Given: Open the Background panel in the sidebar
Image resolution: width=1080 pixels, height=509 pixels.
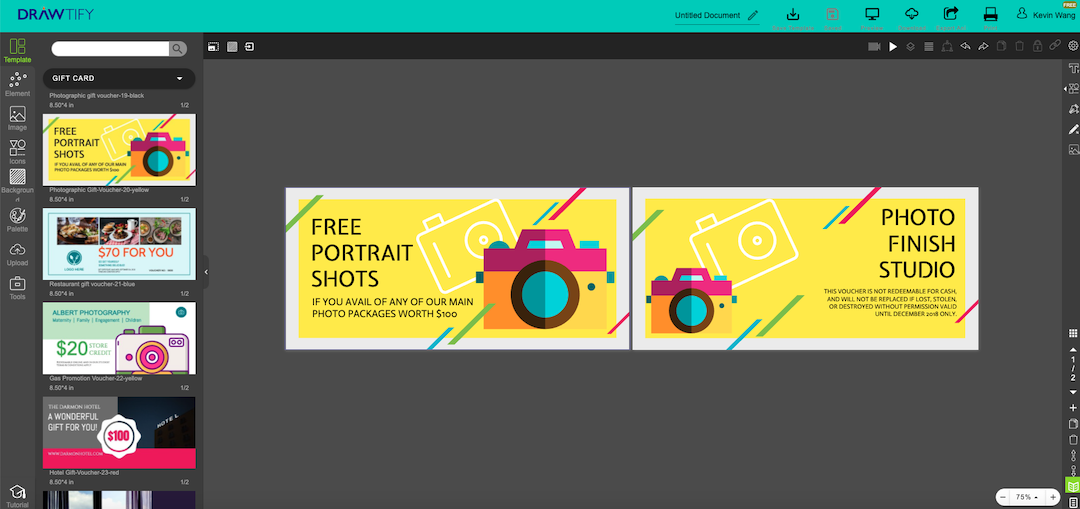Looking at the screenshot, I should [x=17, y=186].
